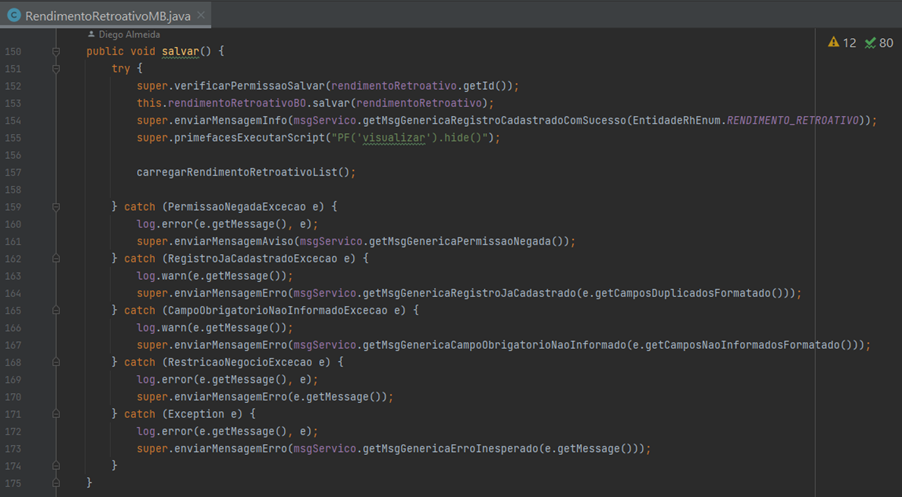The image size is (902, 497).
Task: Click the fold end marker at line 174
Action: click(56, 465)
